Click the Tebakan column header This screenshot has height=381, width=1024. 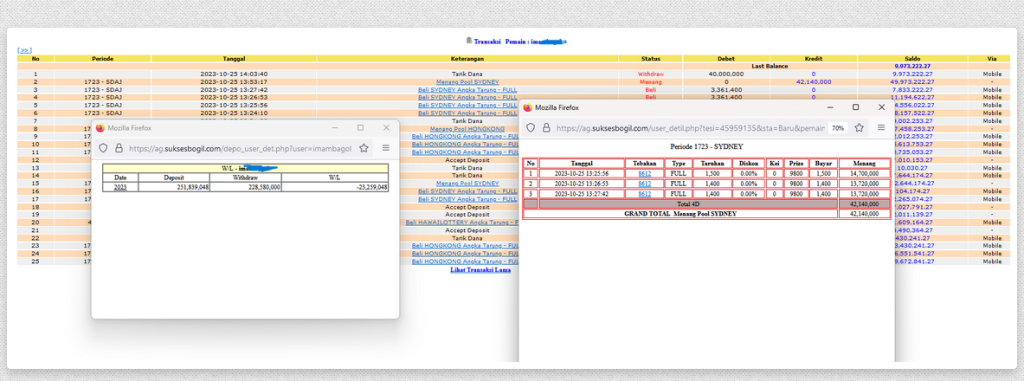(644, 163)
